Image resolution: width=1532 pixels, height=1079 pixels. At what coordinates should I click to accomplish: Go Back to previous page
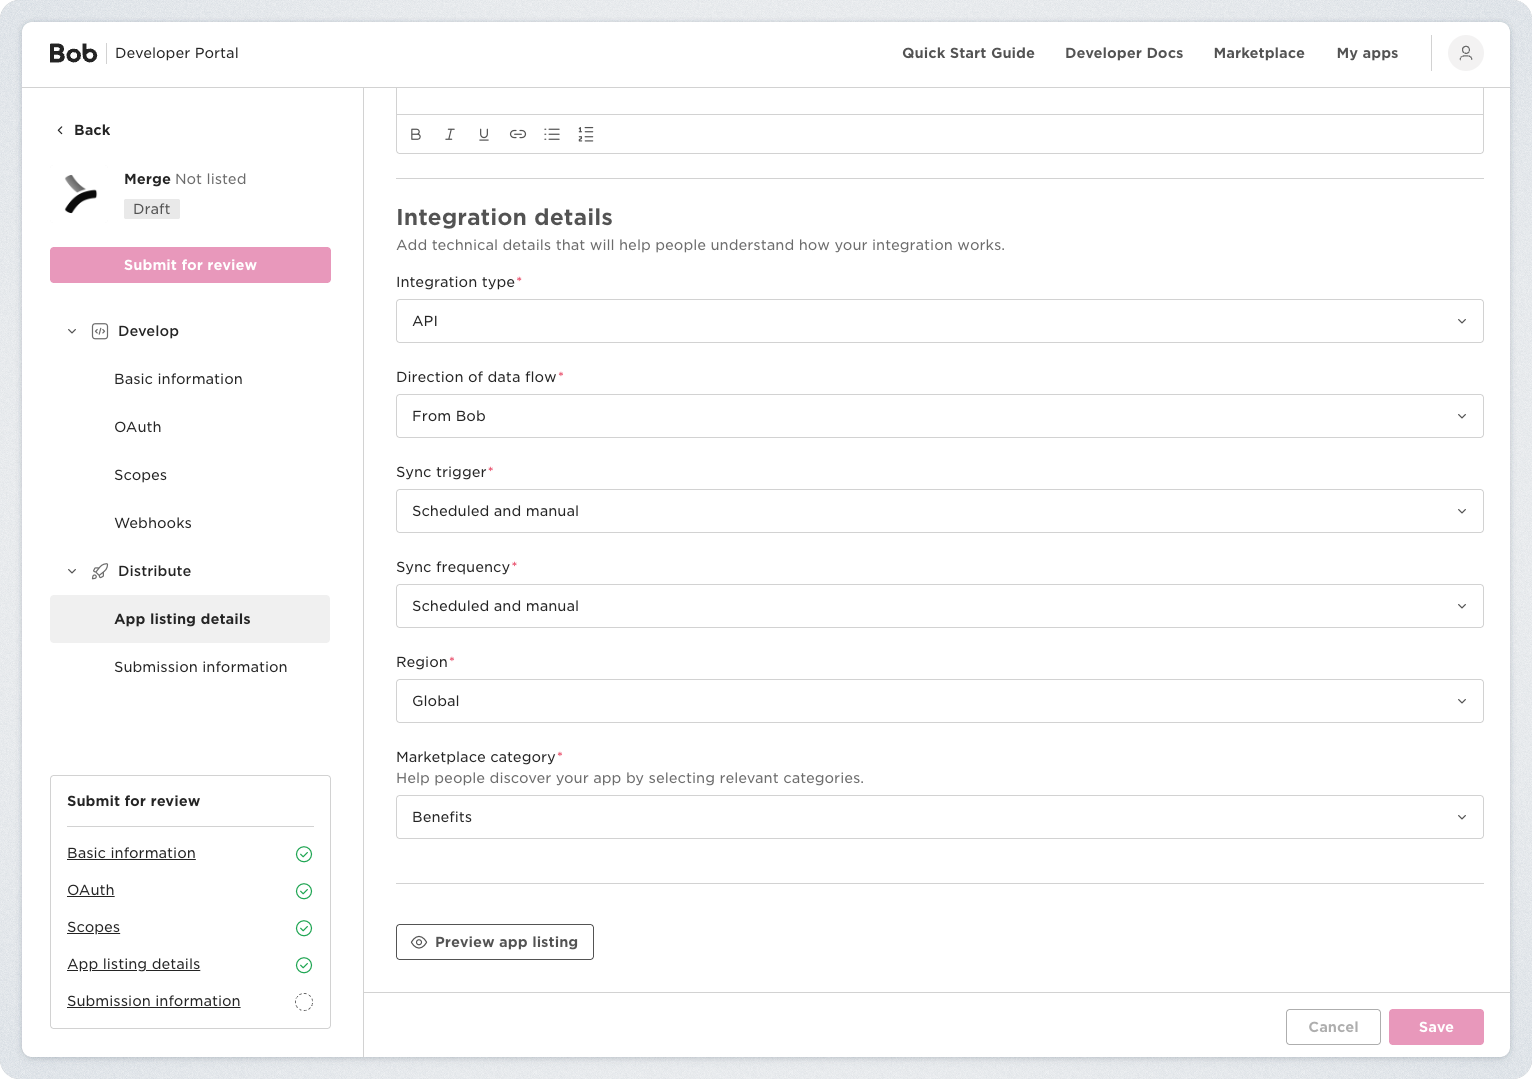83,130
